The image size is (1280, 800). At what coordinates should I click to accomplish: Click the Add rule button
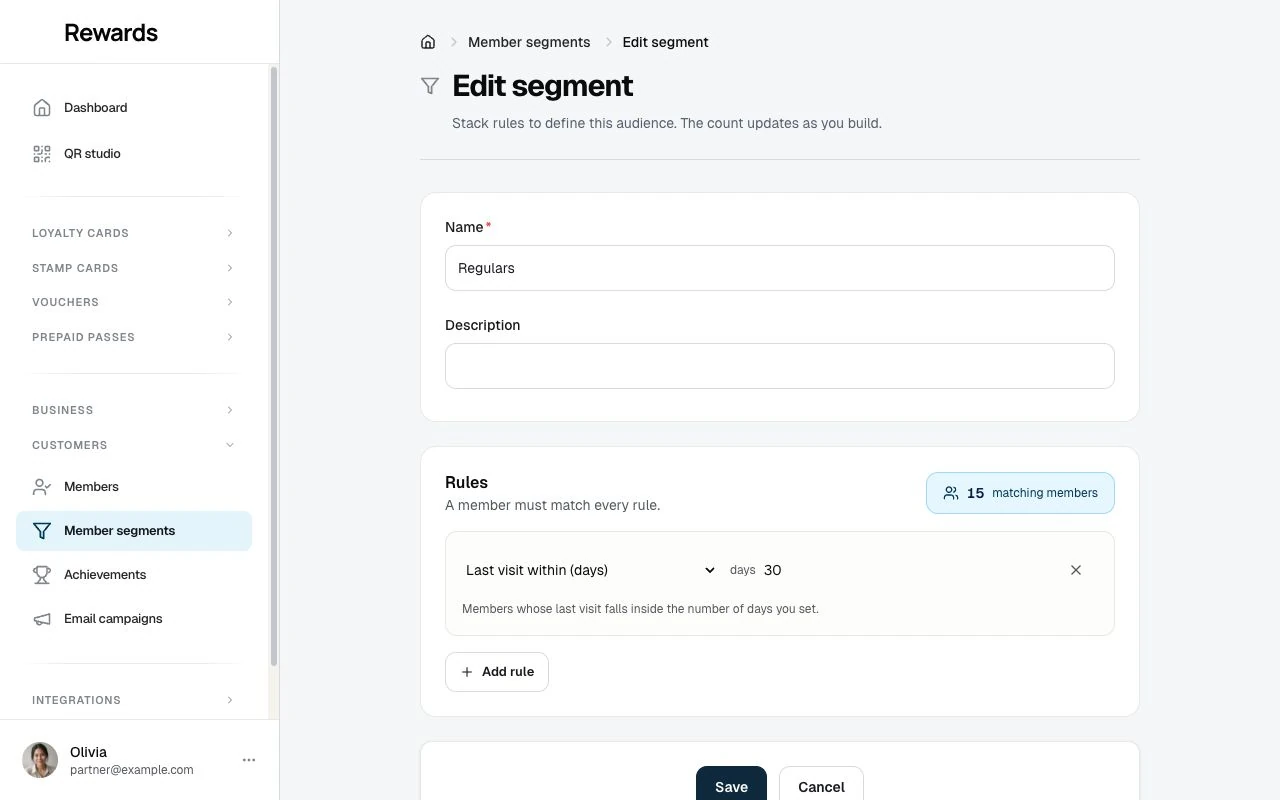point(497,672)
